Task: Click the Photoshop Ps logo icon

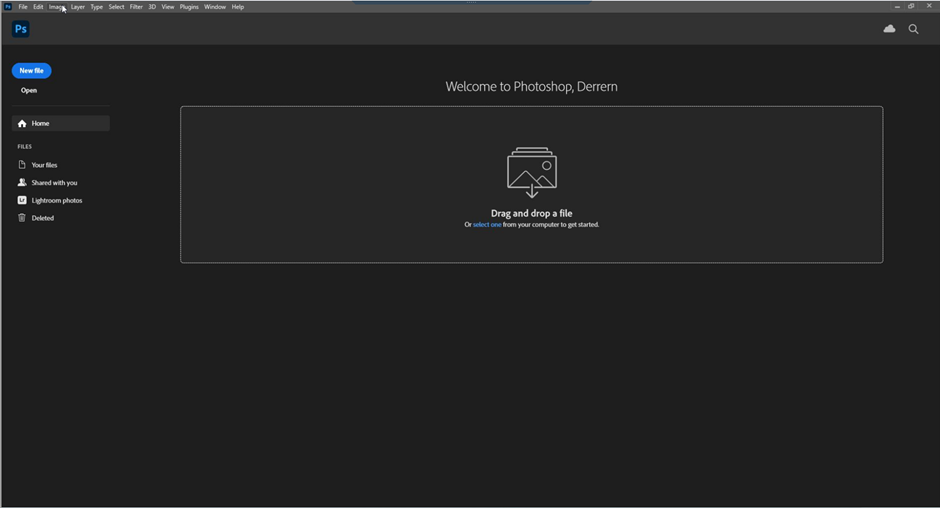Action: [20, 29]
